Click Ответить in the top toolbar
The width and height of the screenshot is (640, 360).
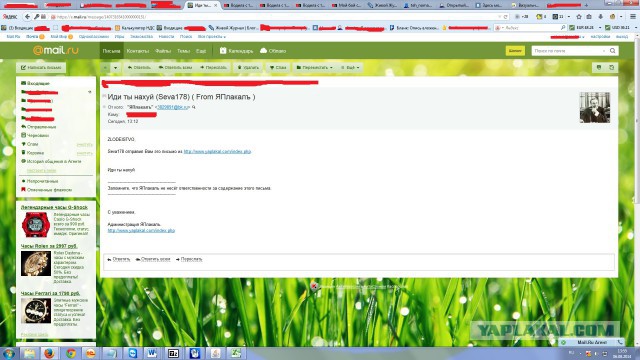139,67
